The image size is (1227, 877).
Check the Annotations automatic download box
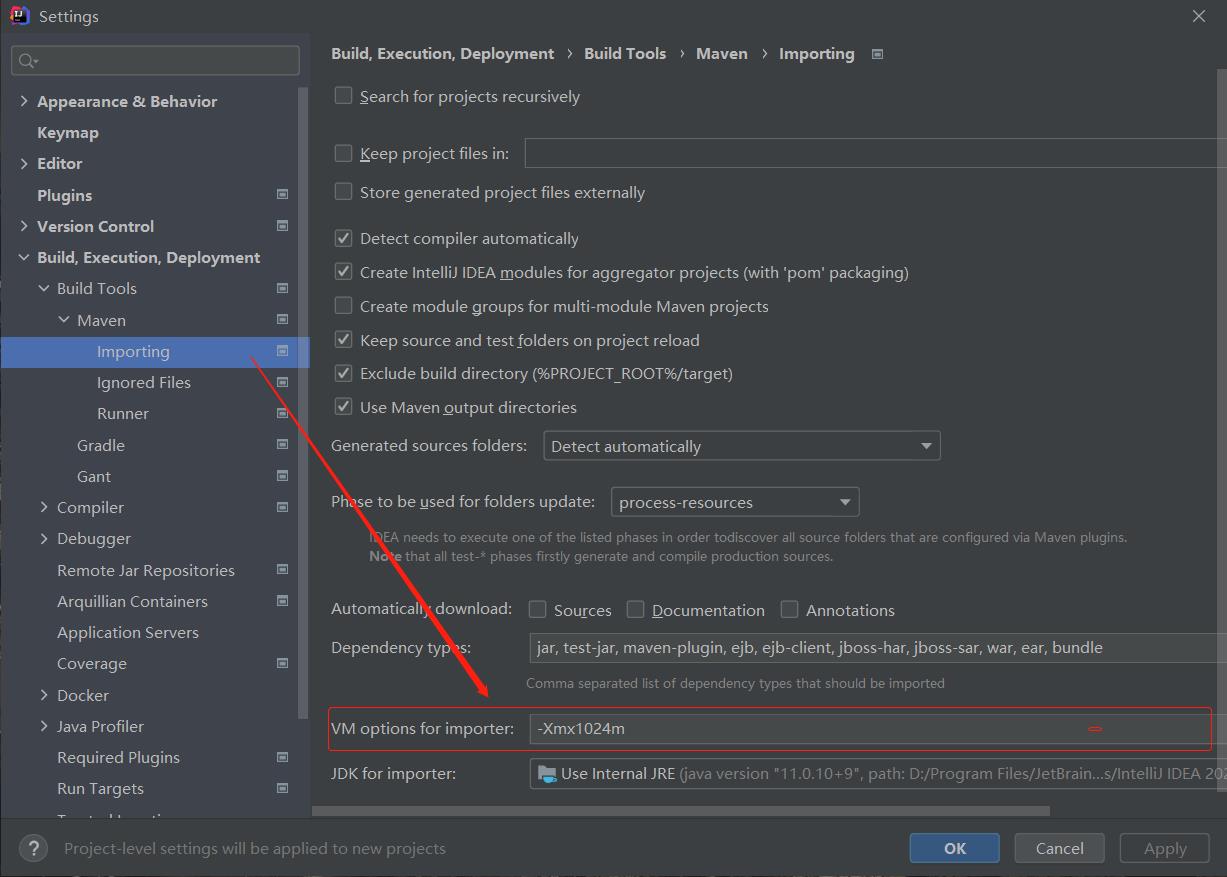[x=789, y=609]
